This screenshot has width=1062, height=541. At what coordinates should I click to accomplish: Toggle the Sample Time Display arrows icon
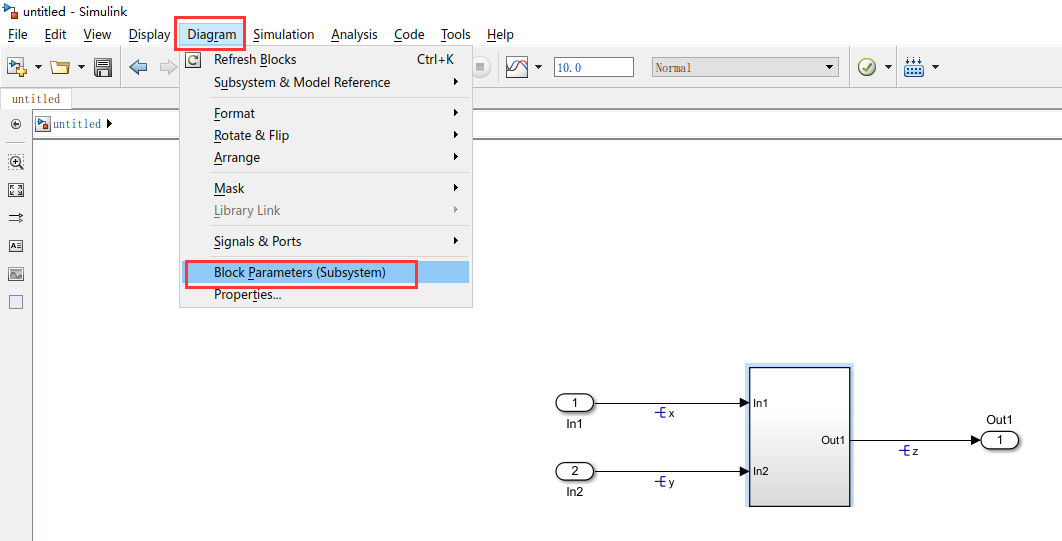pos(16,218)
